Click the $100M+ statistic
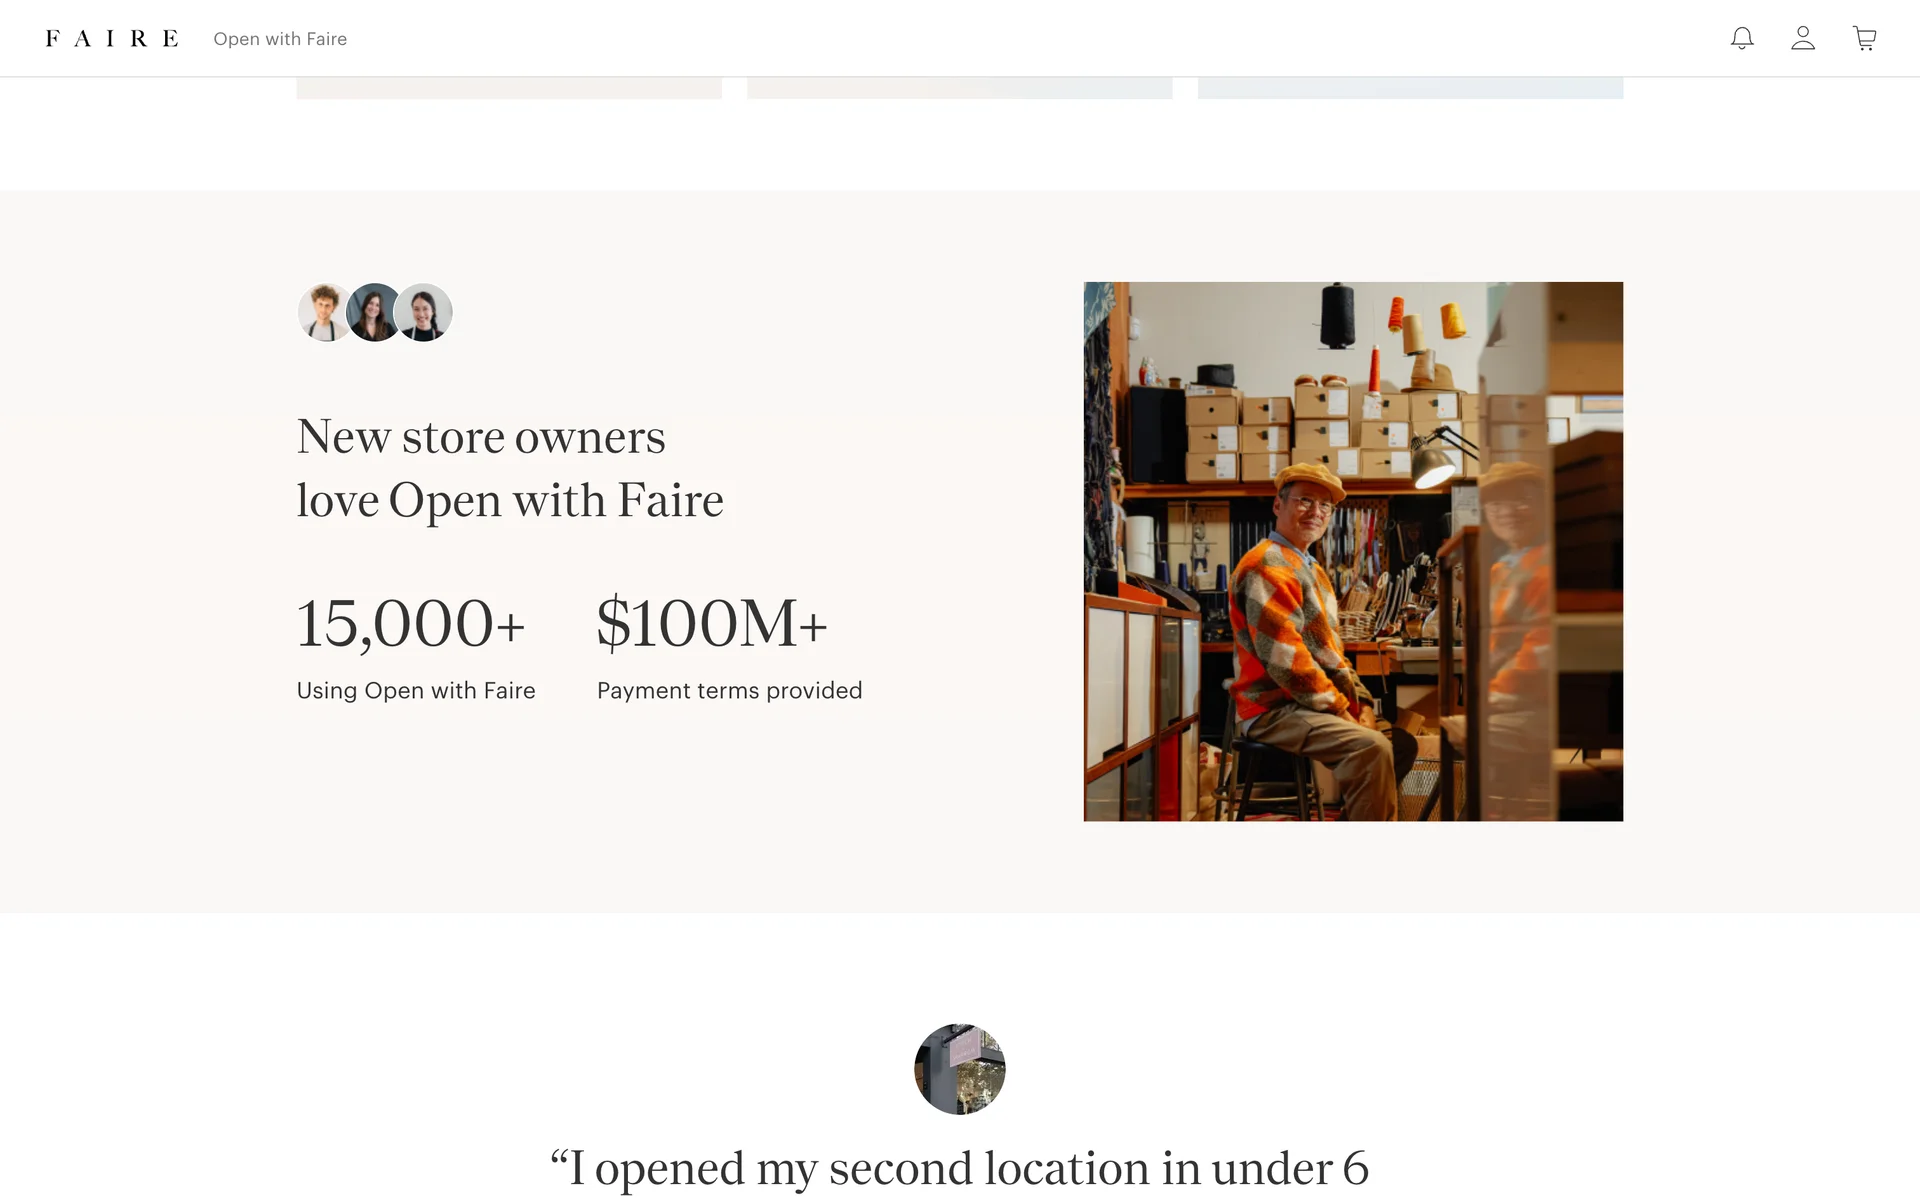 [712, 623]
